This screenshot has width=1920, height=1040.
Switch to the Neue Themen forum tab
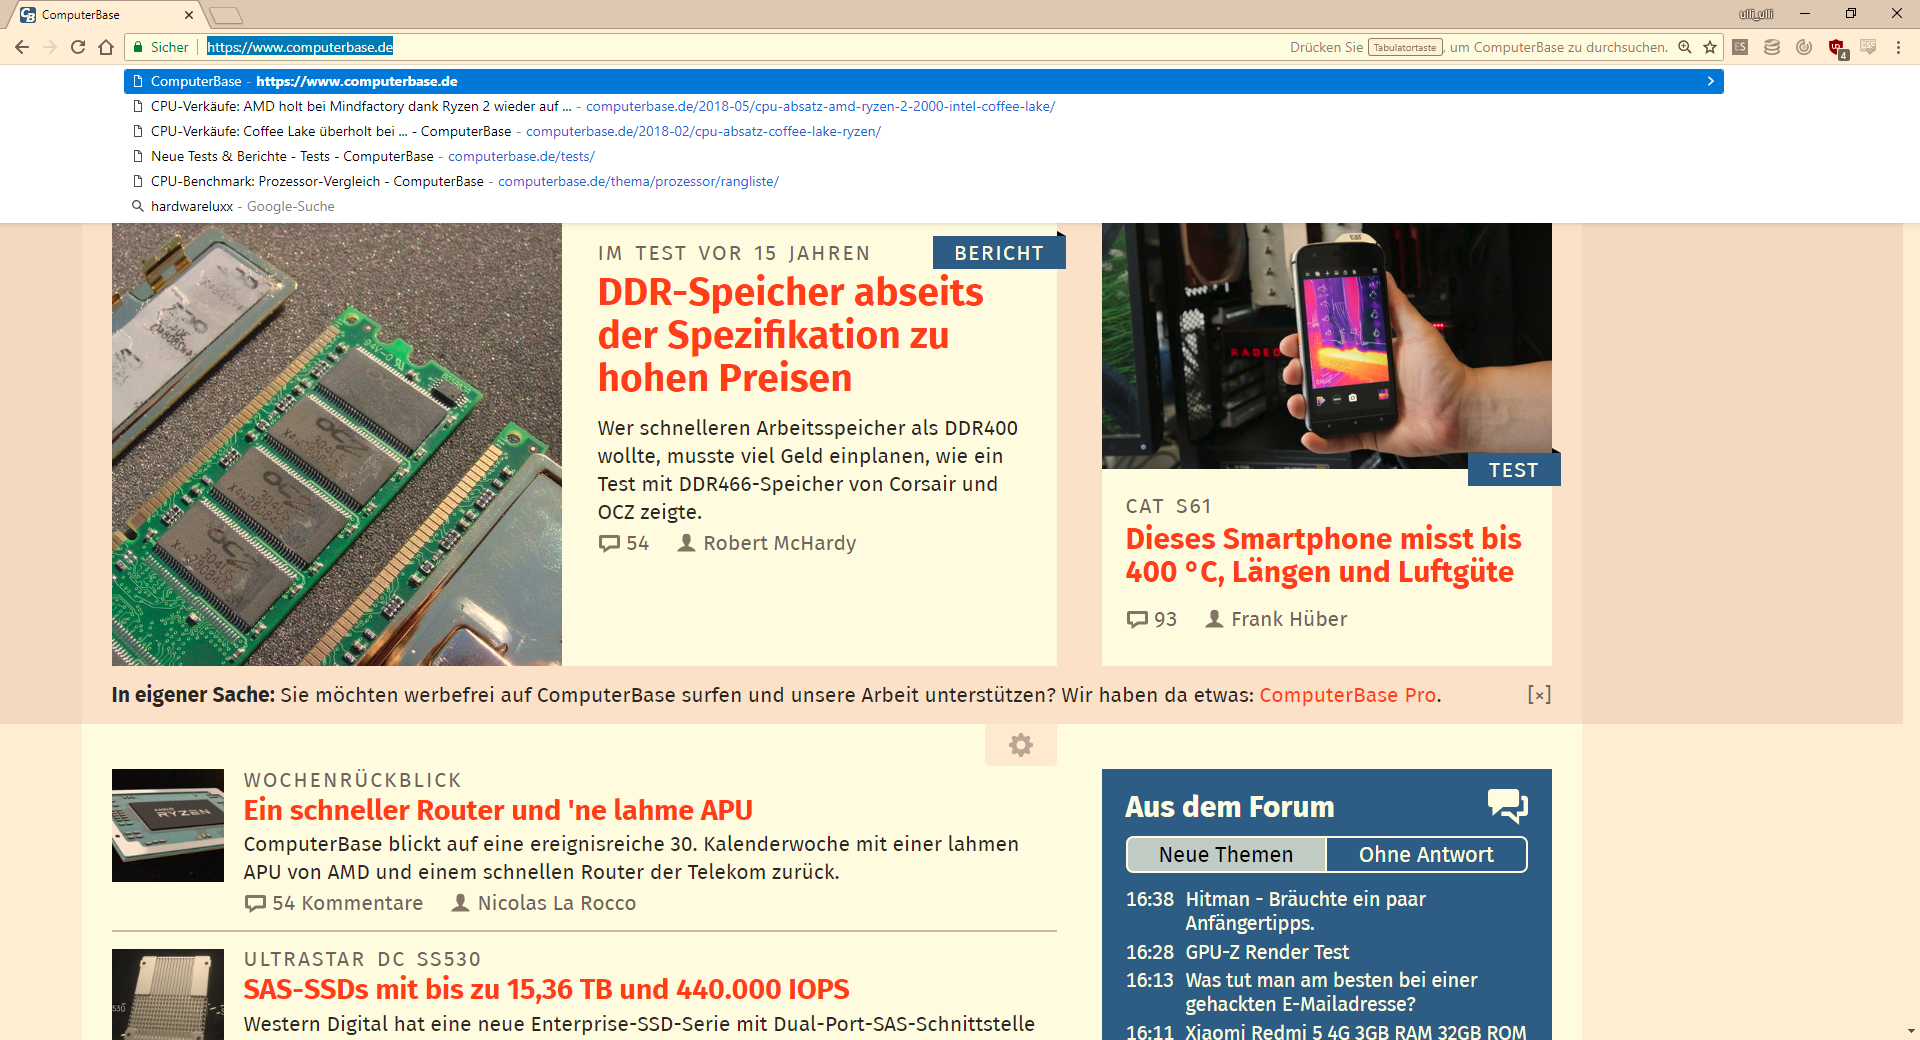pos(1226,855)
